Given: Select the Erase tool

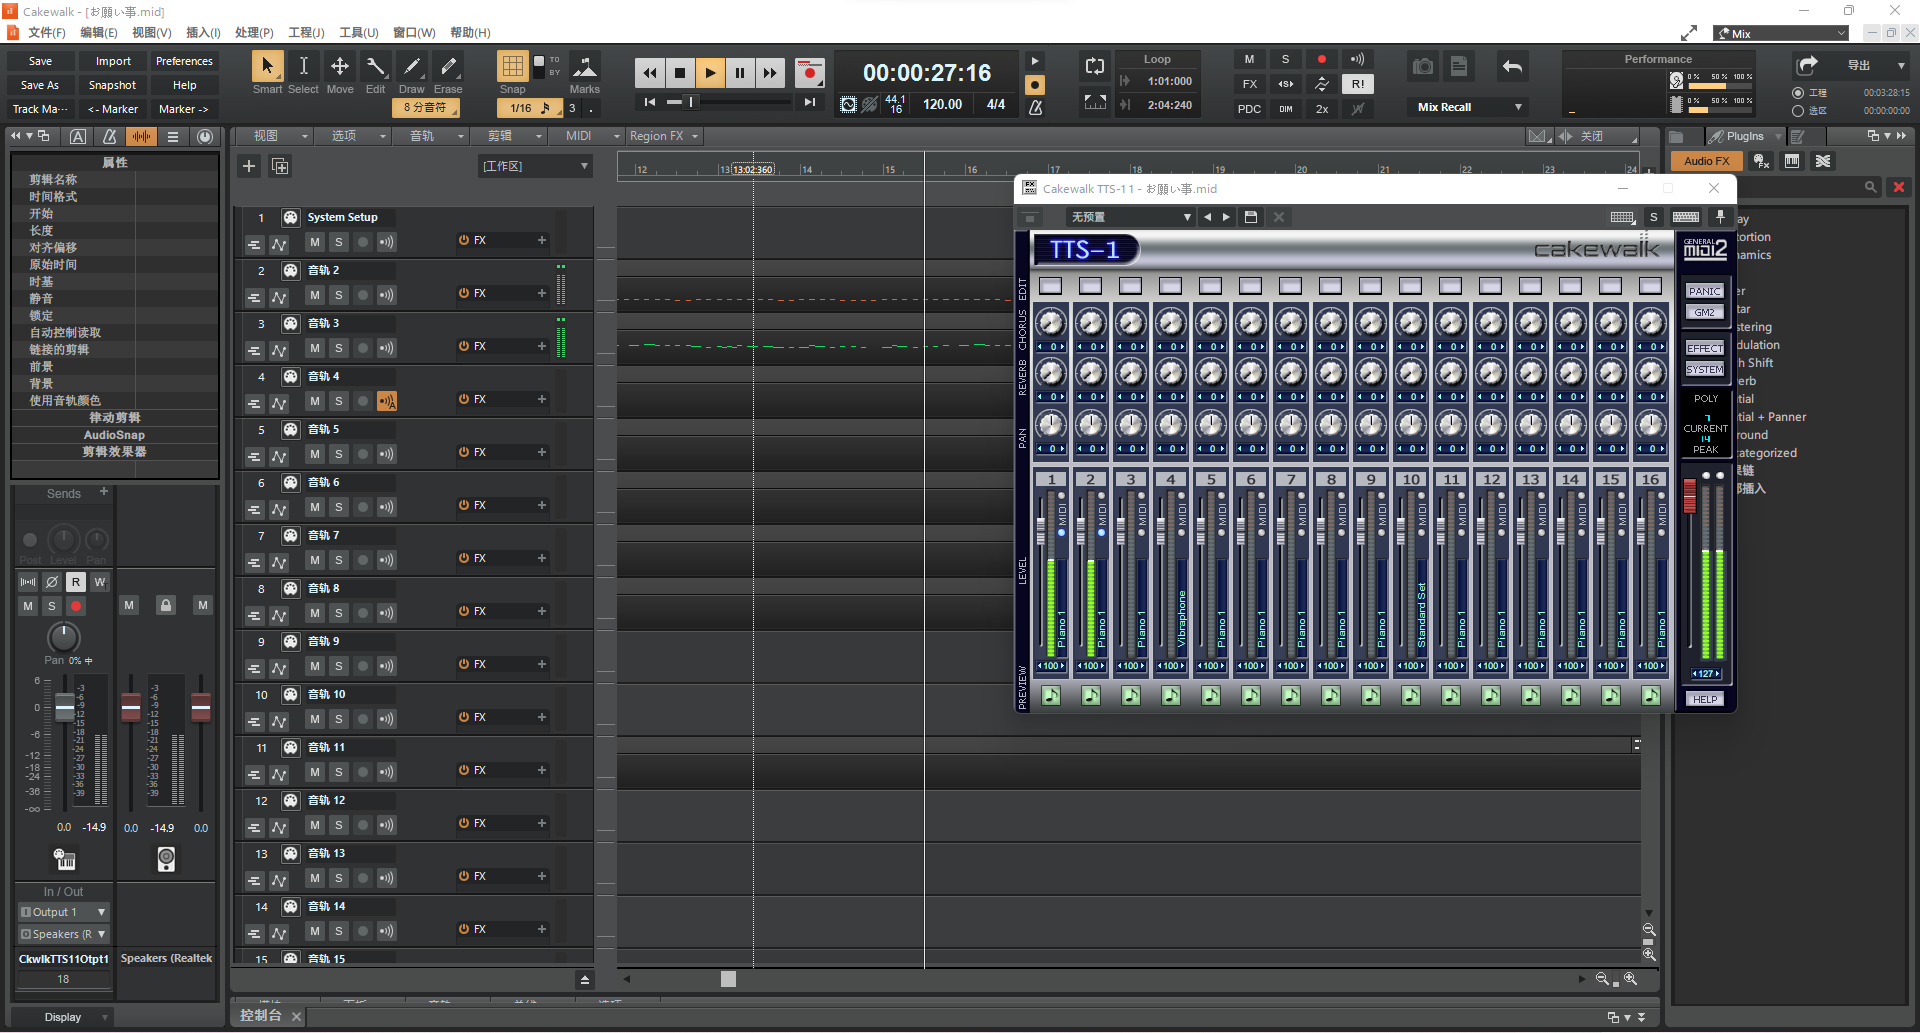Looking at the screenshot, I should pos(448,67).
